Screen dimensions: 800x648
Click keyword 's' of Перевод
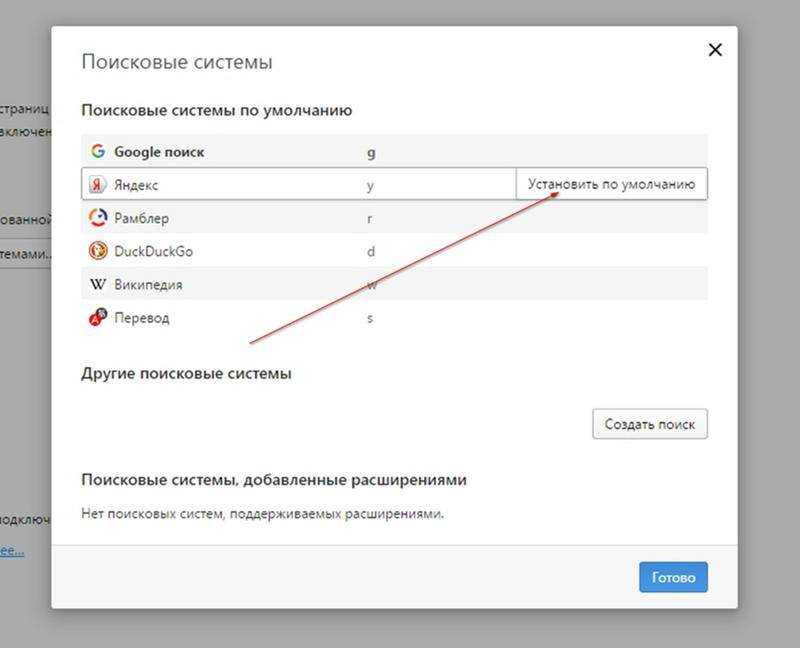tap(370, 318)
